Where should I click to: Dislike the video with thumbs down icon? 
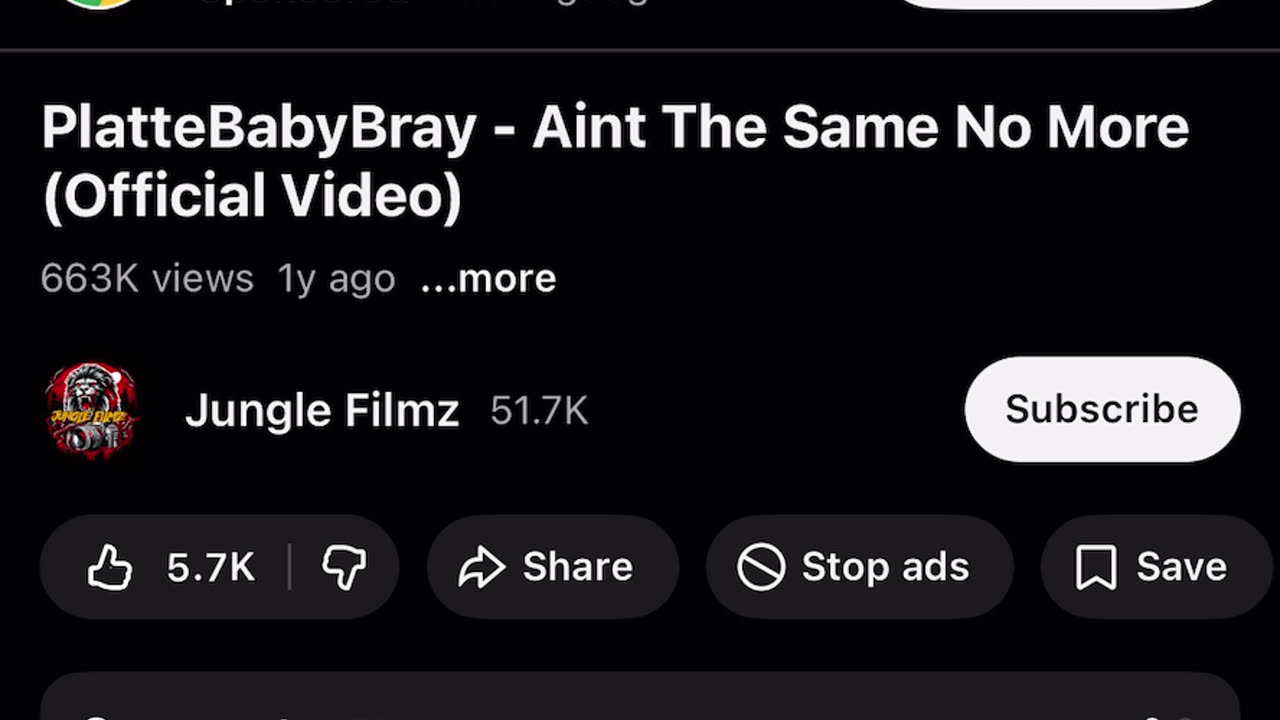pyautogui.click(x=344, y=567)
